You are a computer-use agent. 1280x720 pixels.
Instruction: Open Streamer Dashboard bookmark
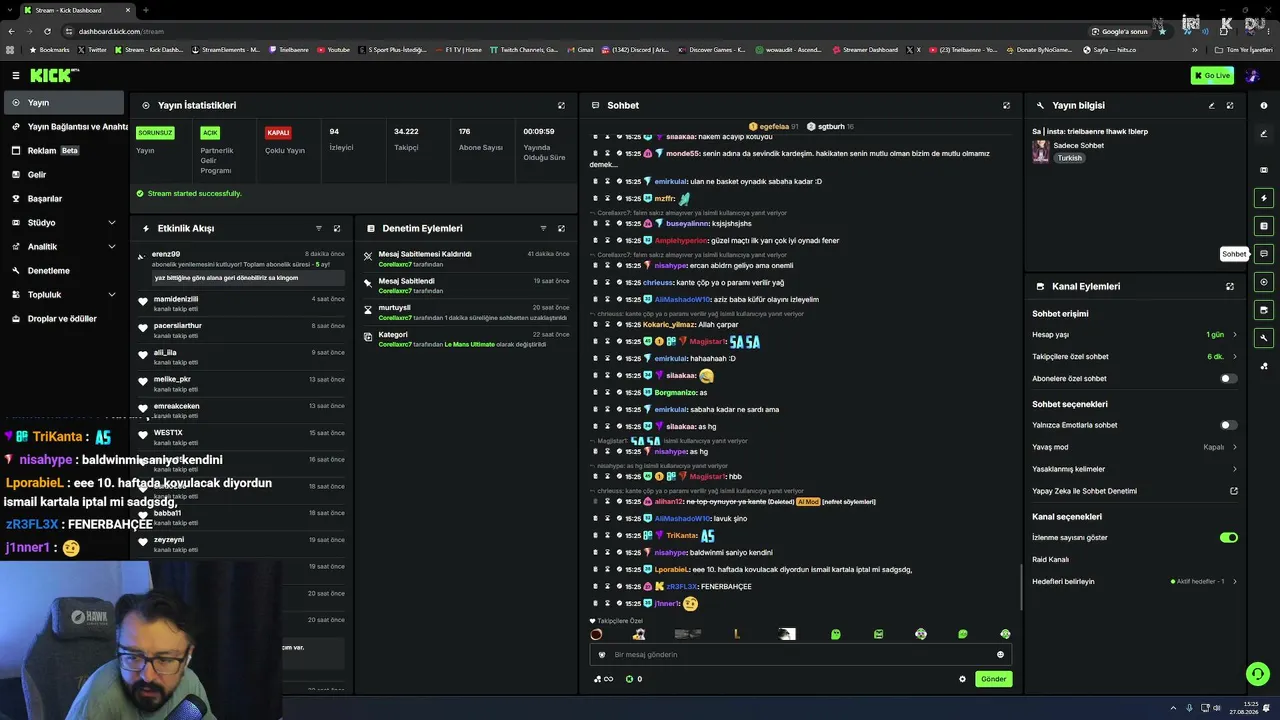pos(865,50)
